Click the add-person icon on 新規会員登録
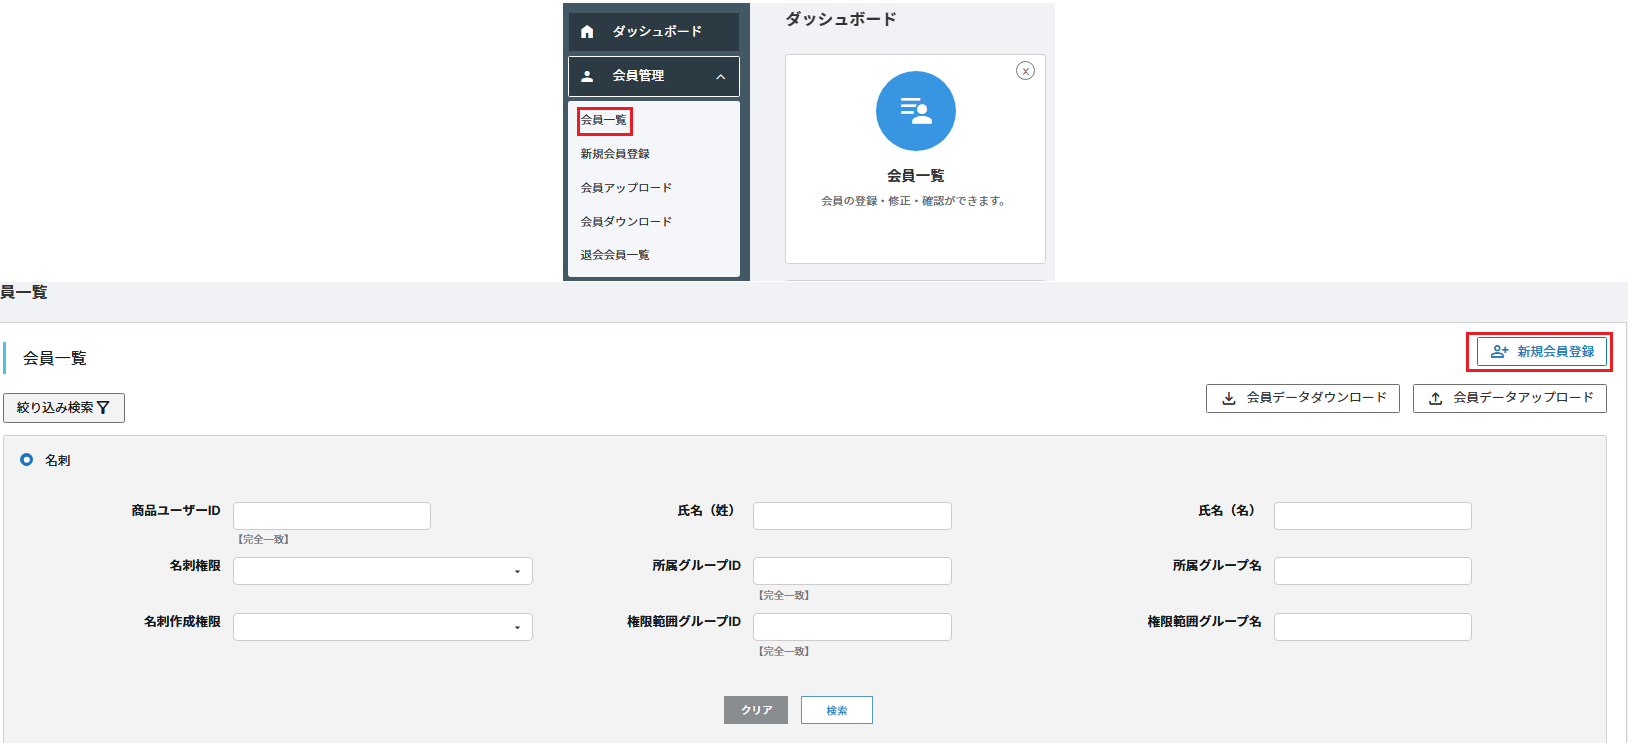Screen dimensions: 1650x743 point(1499,352)
